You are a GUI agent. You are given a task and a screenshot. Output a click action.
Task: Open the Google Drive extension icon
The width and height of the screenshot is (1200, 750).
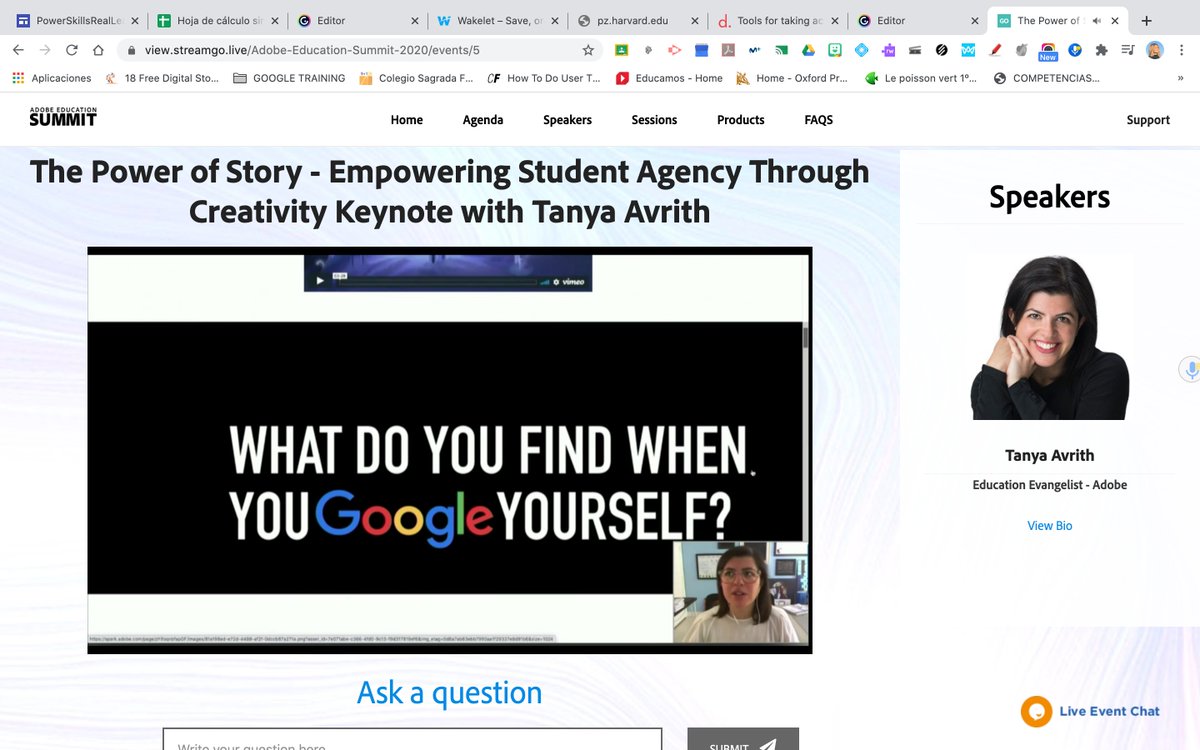click(808, 50)
